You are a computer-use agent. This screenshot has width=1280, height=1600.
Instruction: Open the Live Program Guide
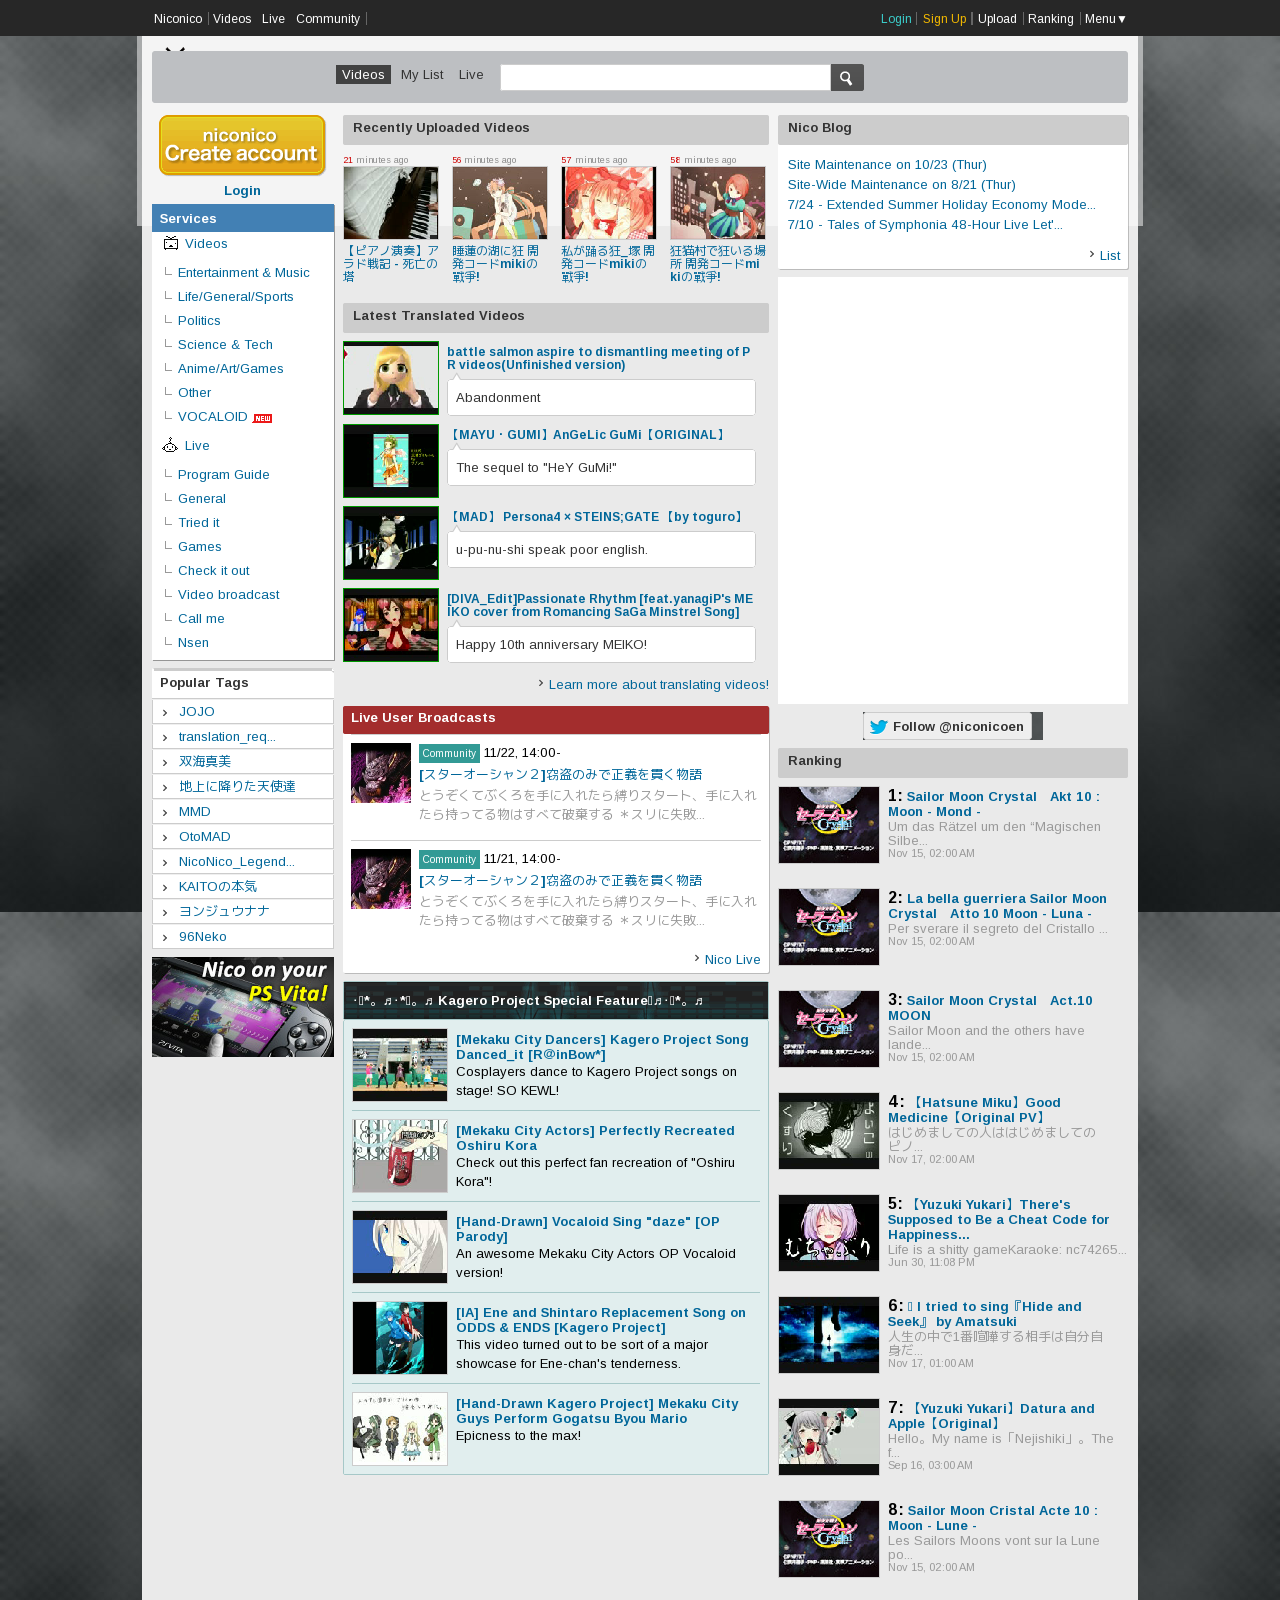[224, 475]
